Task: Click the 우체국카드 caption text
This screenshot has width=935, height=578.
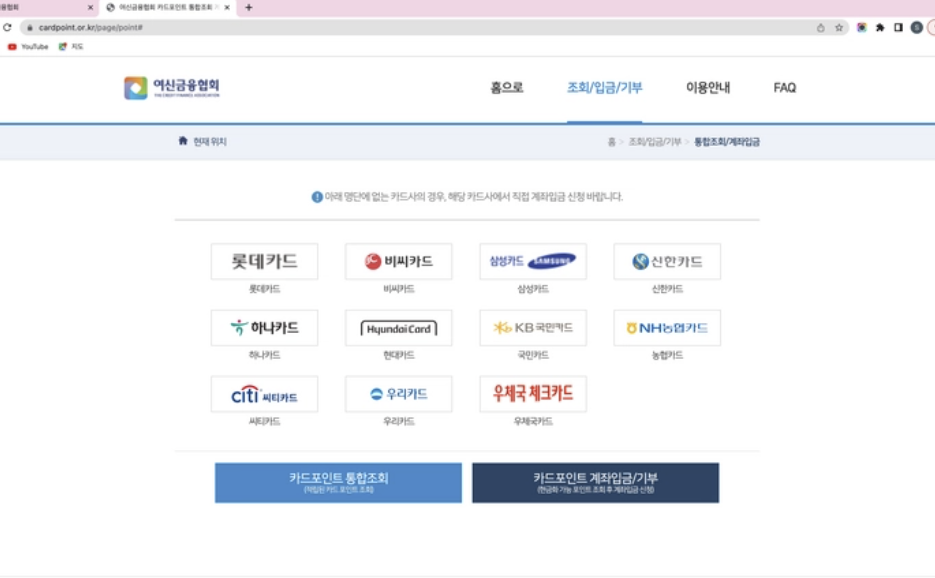Action: tap(533, 421)
